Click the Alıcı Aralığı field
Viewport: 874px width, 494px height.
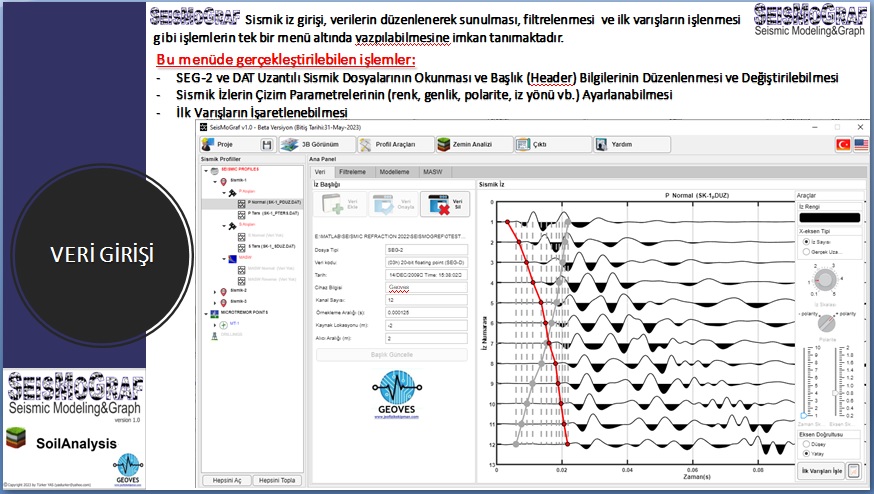tap(426, 338)
